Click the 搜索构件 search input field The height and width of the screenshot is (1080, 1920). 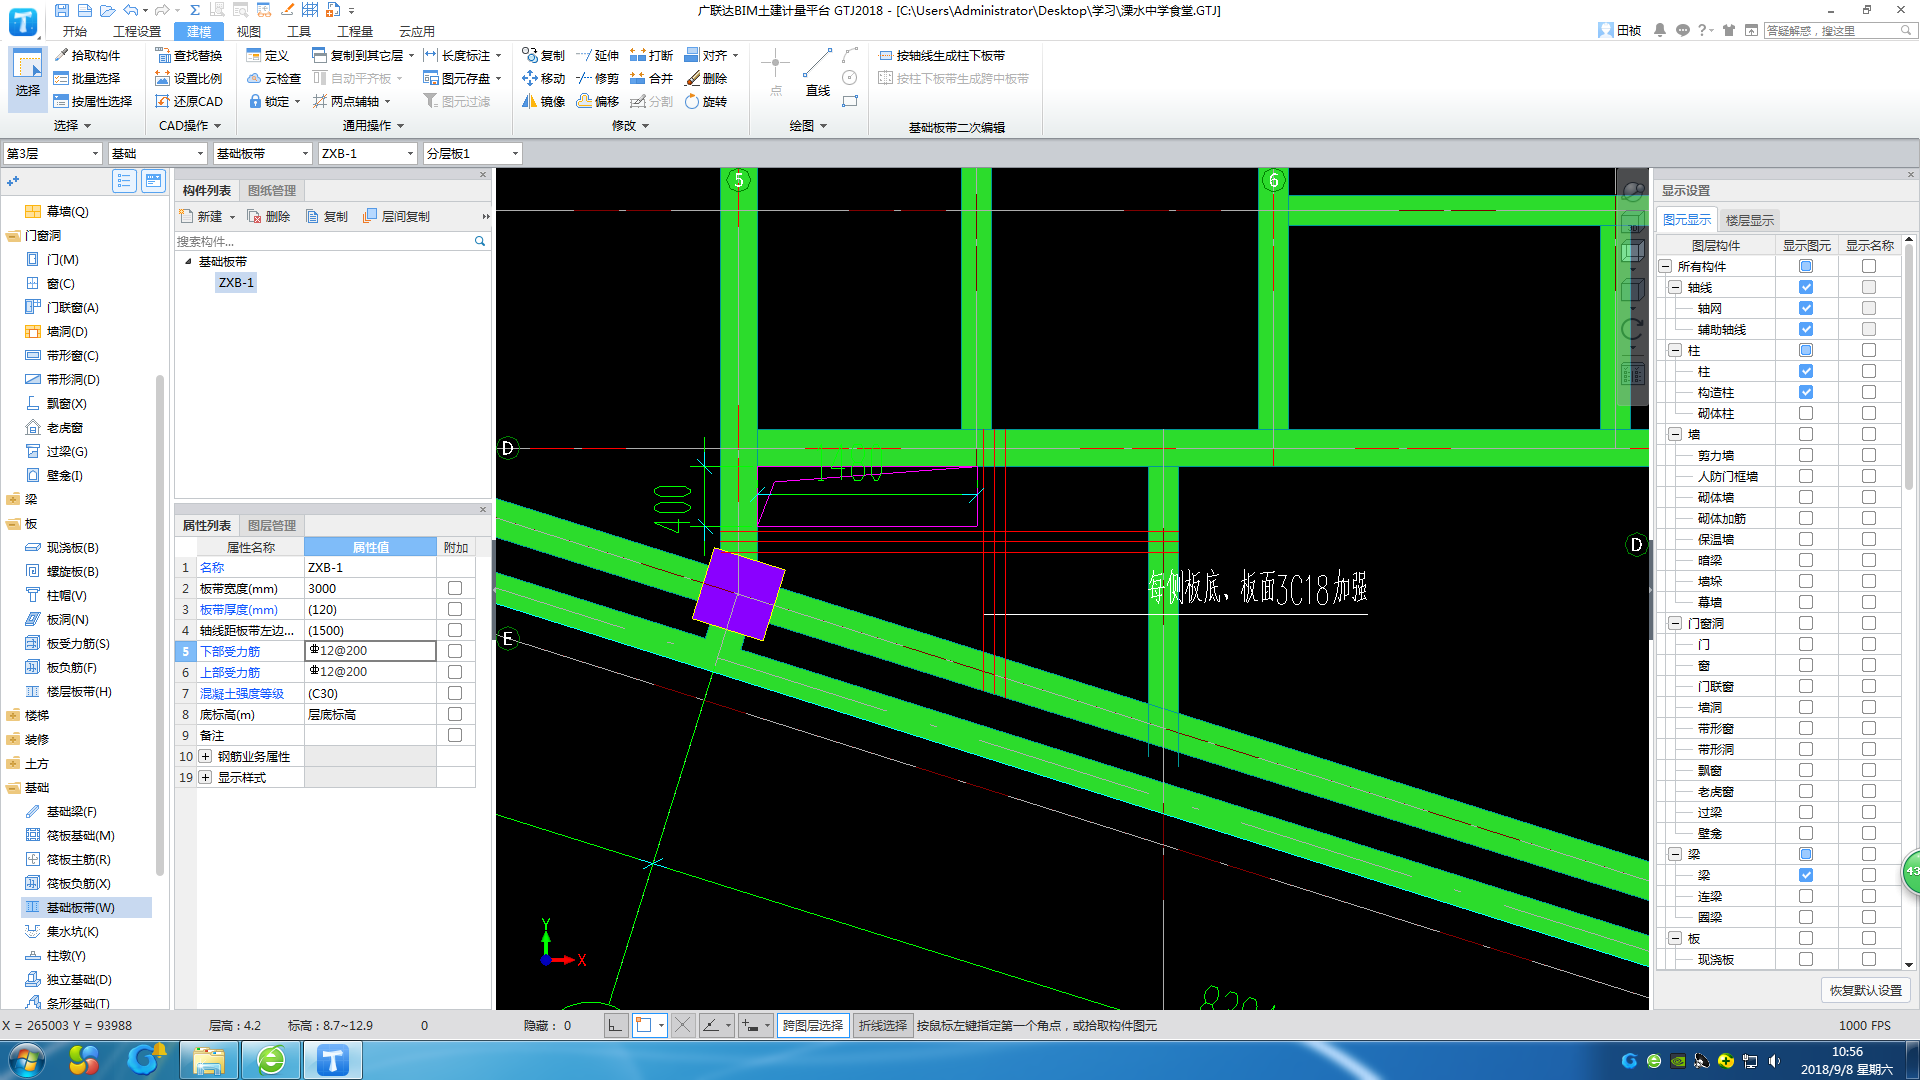tap(322, 241)
